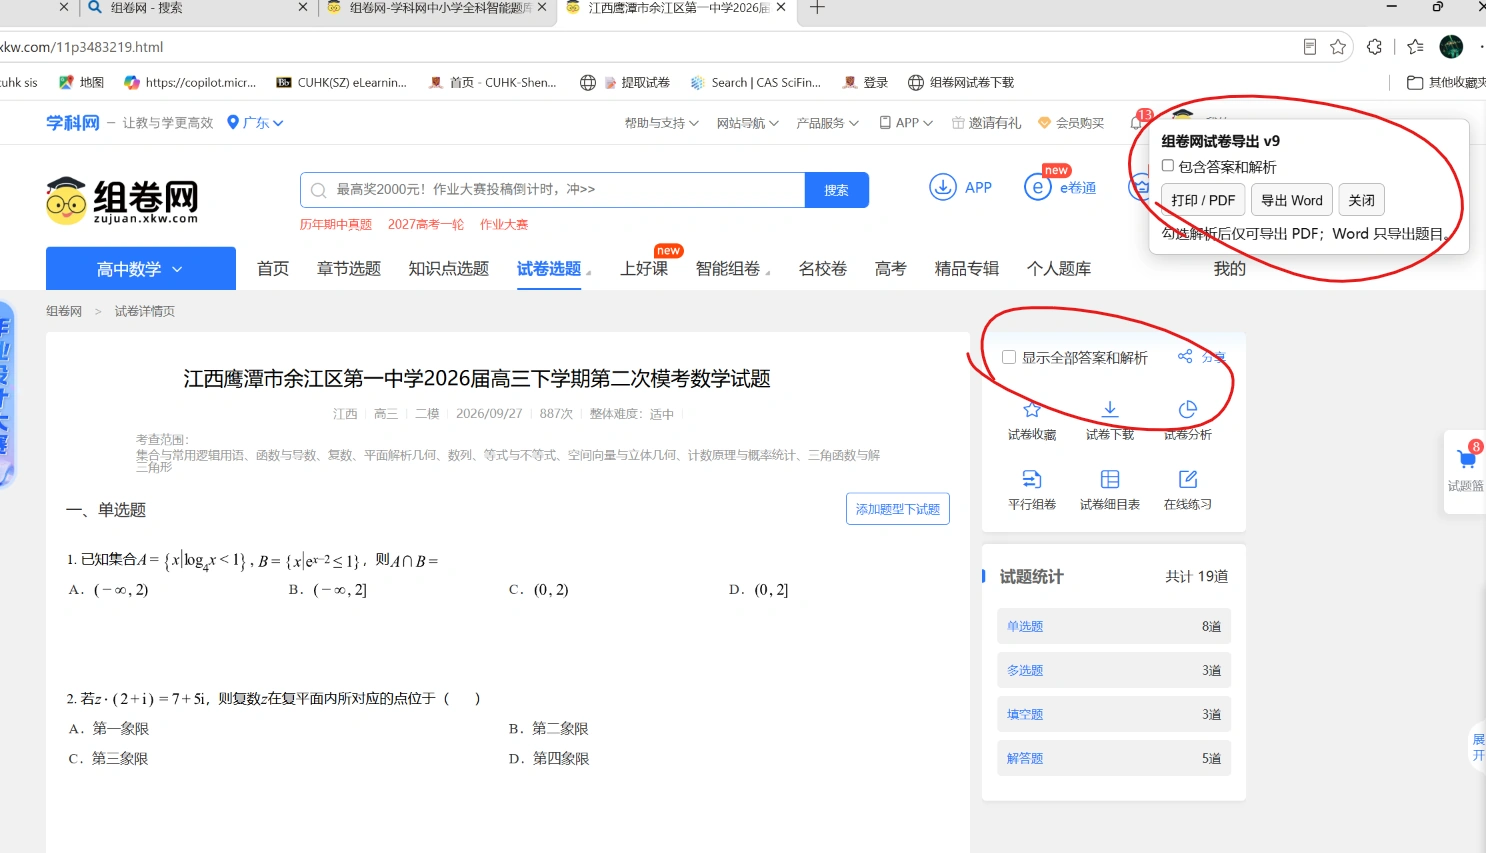Open the browser reader view icon
Viewport: 1486px width, 853px height.
tap(1310, 47)
